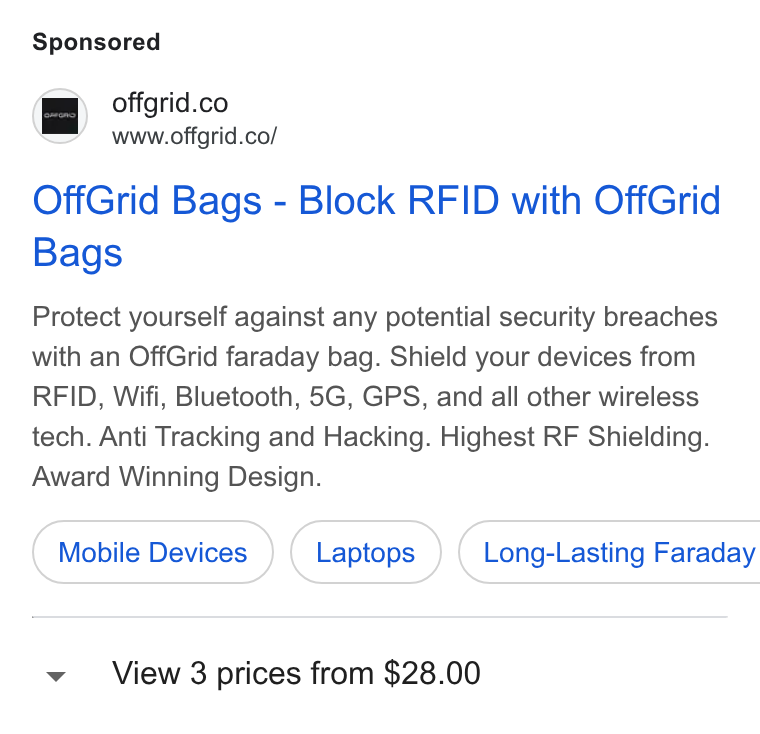Choose the Long-Lasting Faraday sitelink chip
Viewport: 760px width, 734px height.
[609, 552]
